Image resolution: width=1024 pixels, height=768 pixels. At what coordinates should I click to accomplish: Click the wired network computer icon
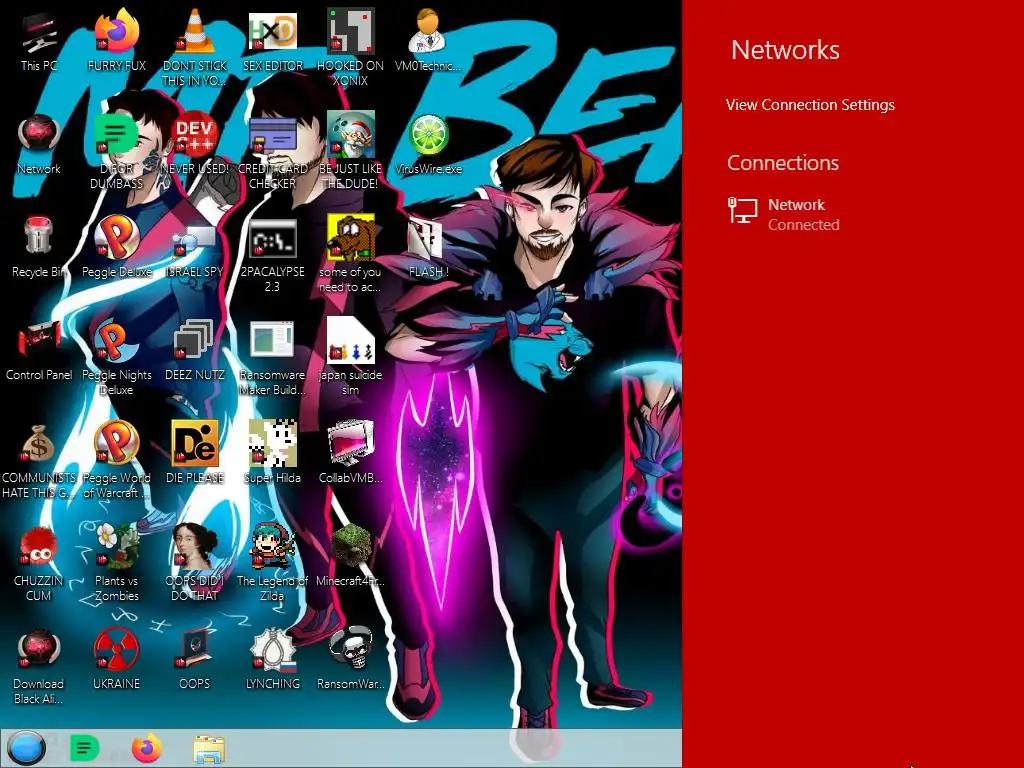coord(743,210)
